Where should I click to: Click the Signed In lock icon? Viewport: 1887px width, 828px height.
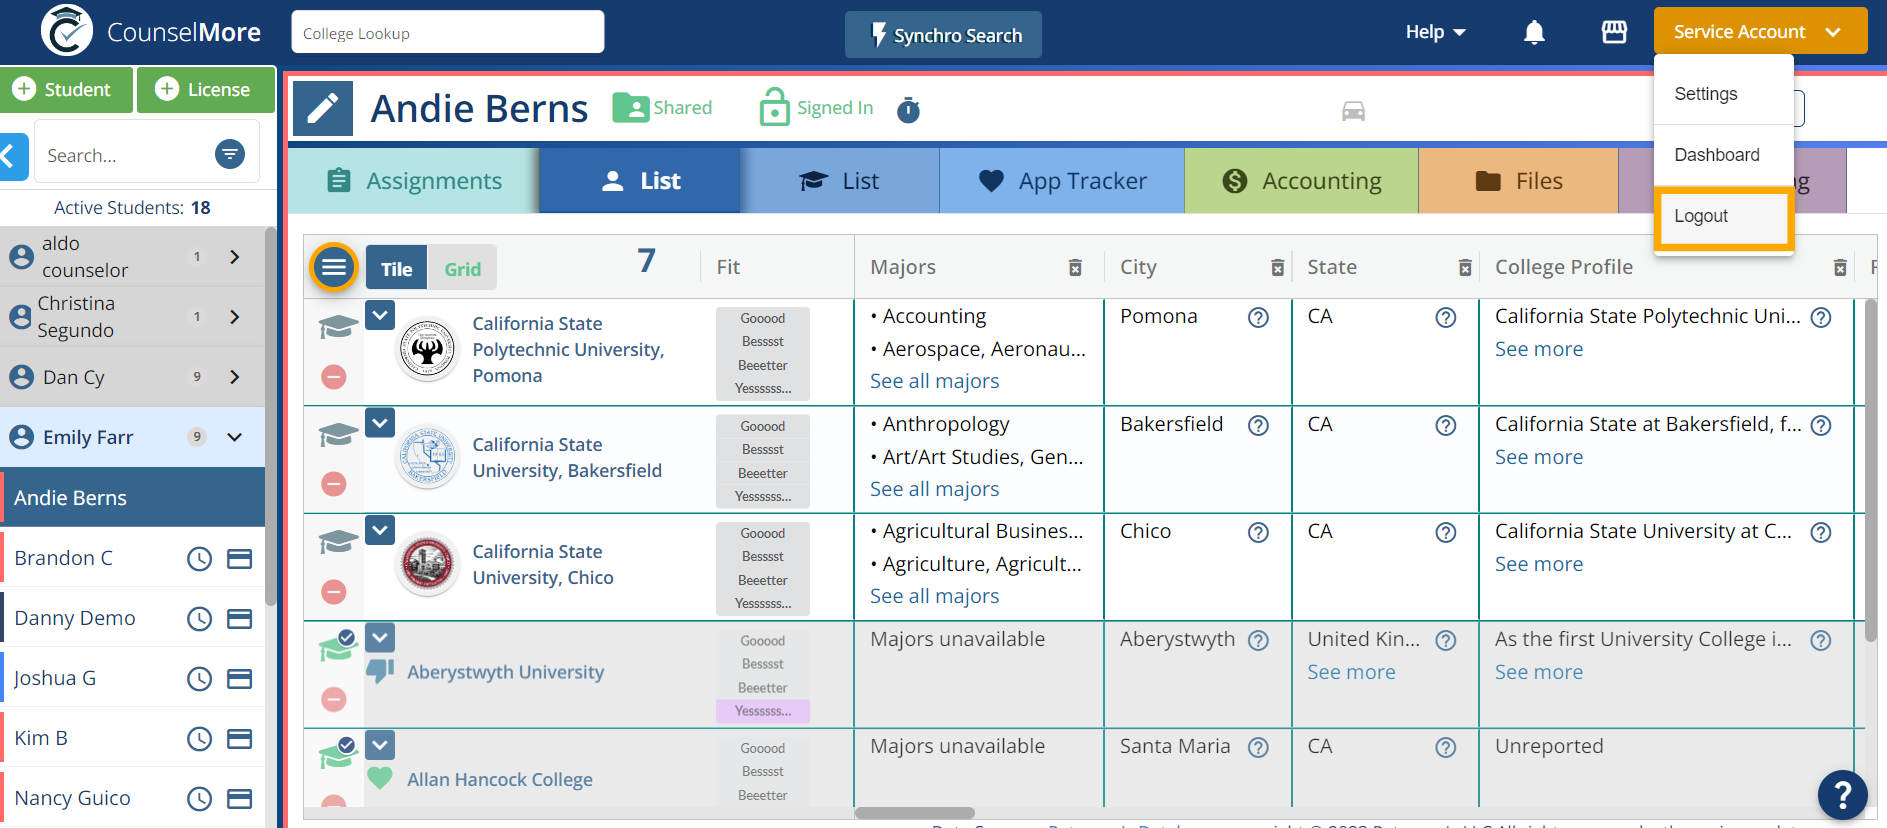point(775,107)
